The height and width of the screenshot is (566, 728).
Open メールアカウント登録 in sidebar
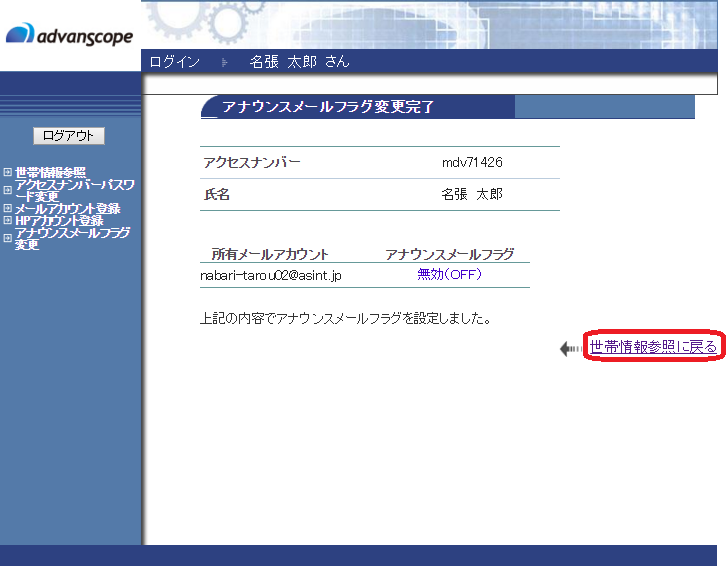pos(68,208)
